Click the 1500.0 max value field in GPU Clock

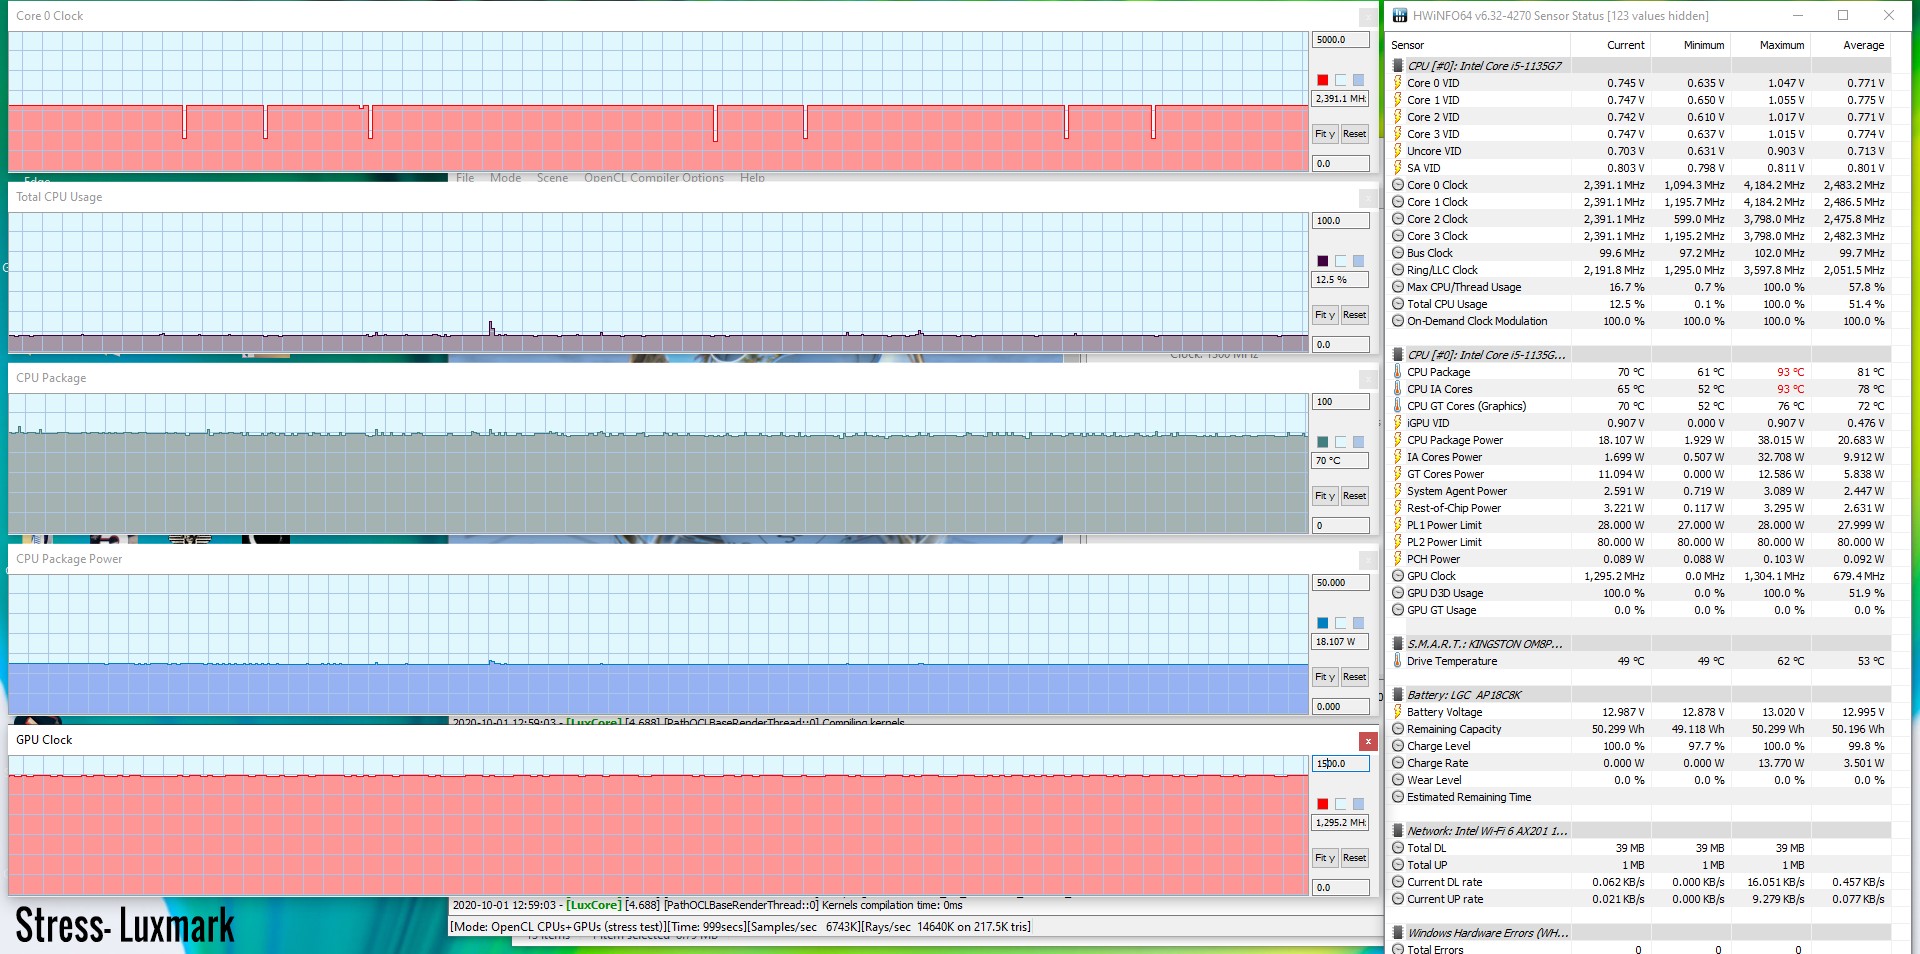(1339, 764)
